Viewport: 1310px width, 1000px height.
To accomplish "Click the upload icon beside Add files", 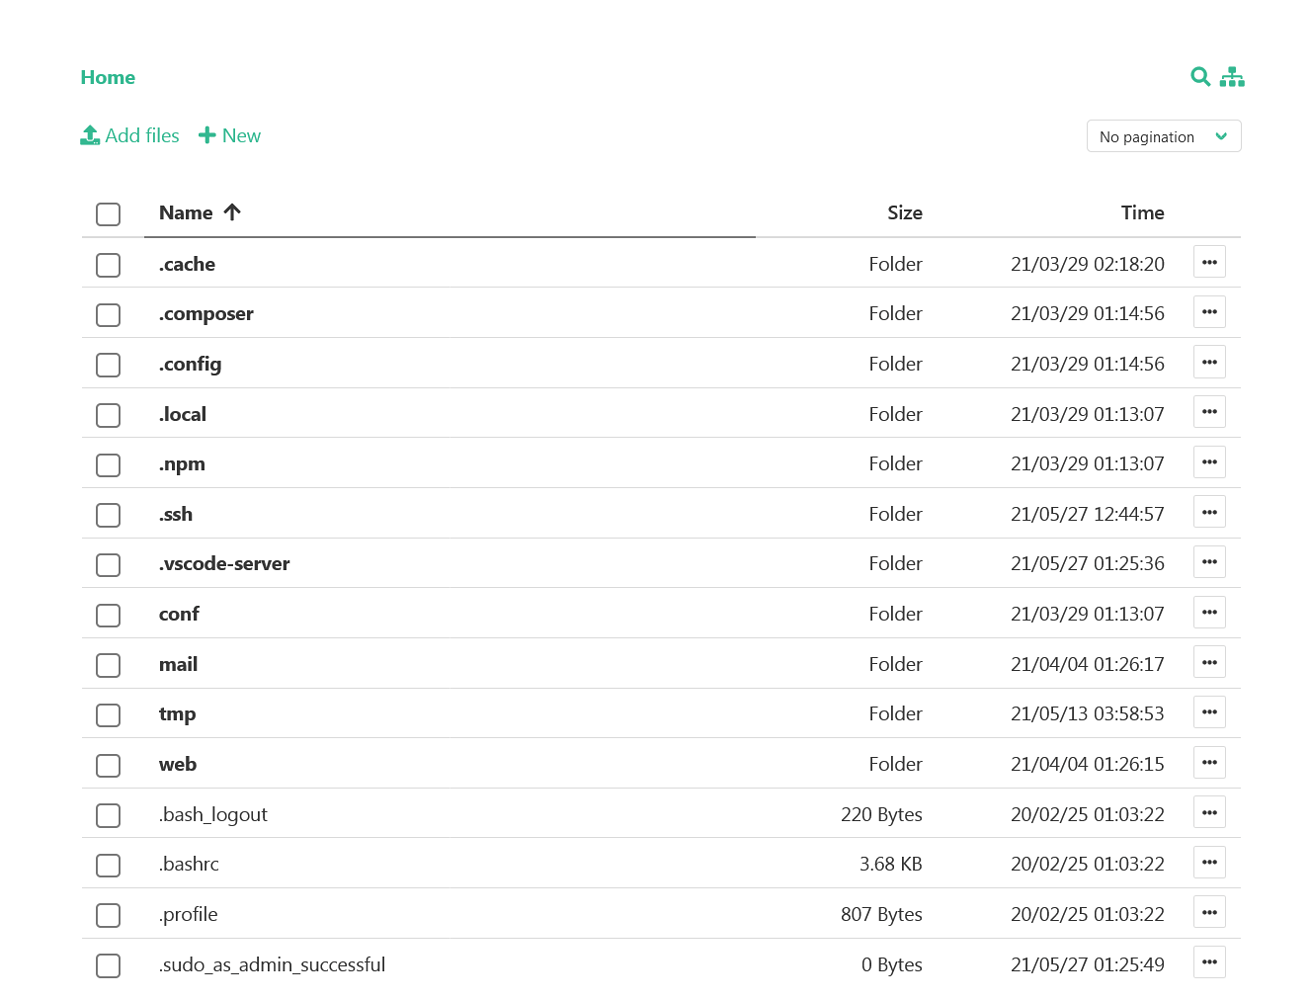I will point(89,134).
